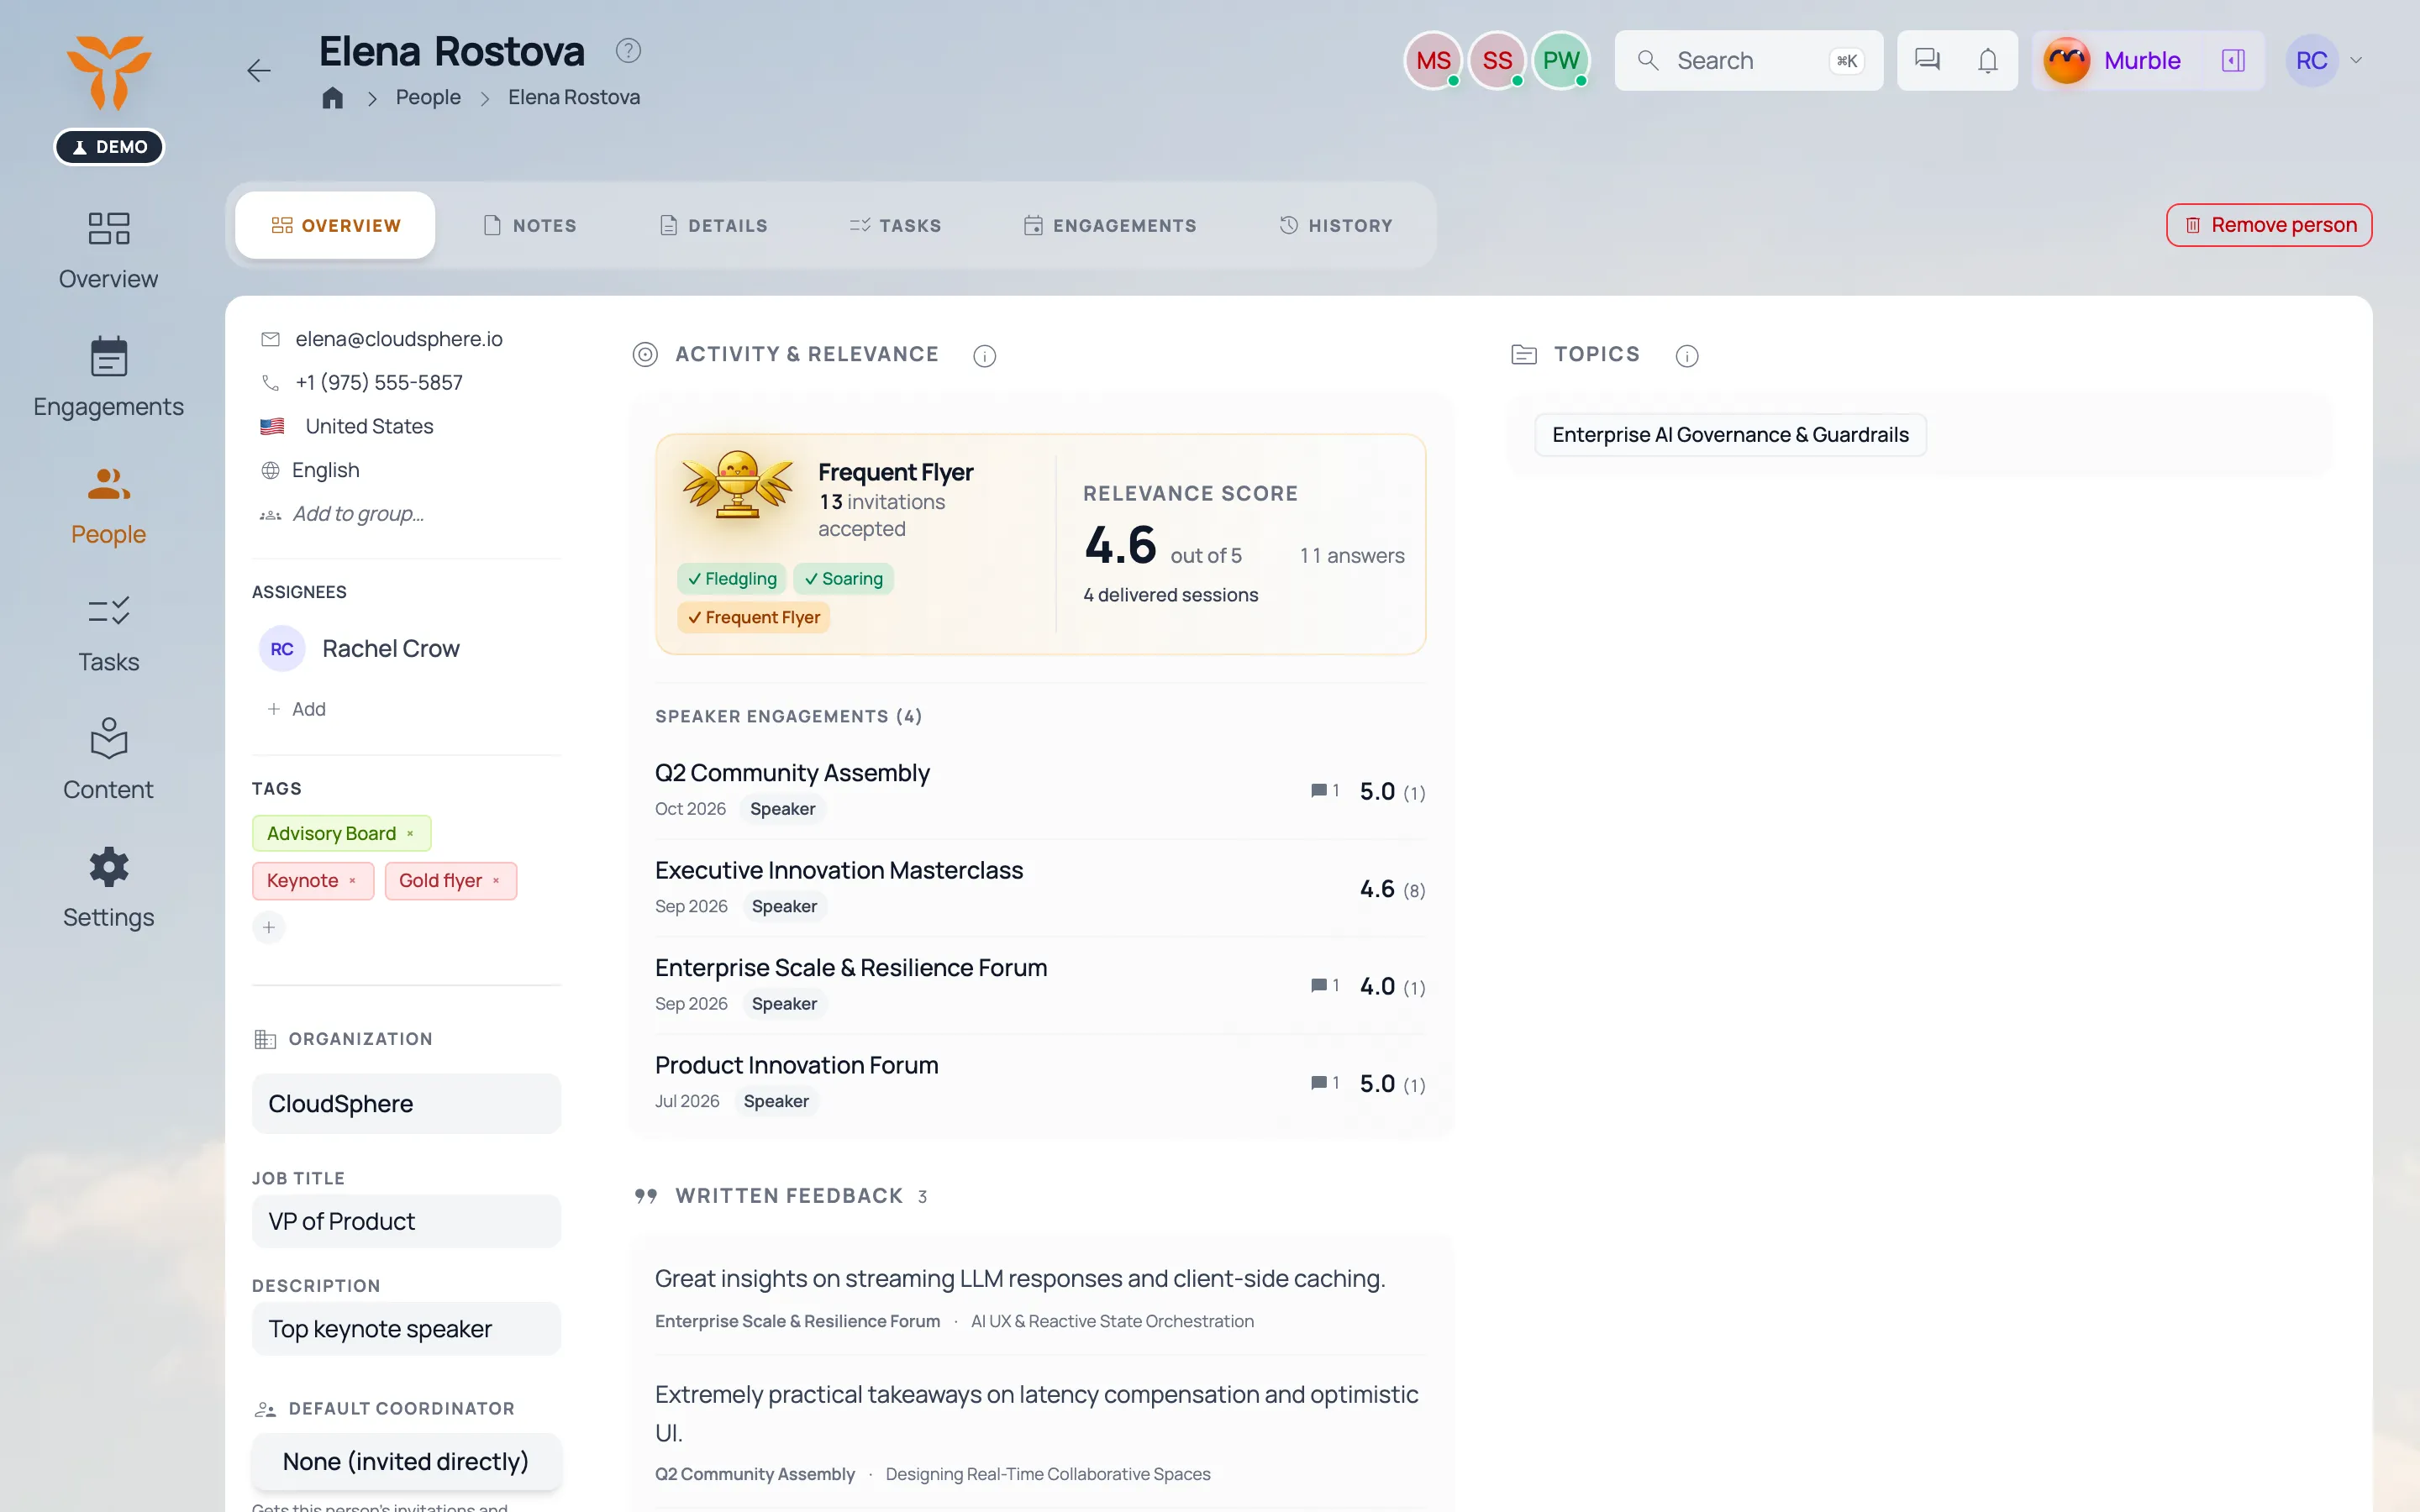Edit the Job Title field
2420x1512 pixels.
406,1221
